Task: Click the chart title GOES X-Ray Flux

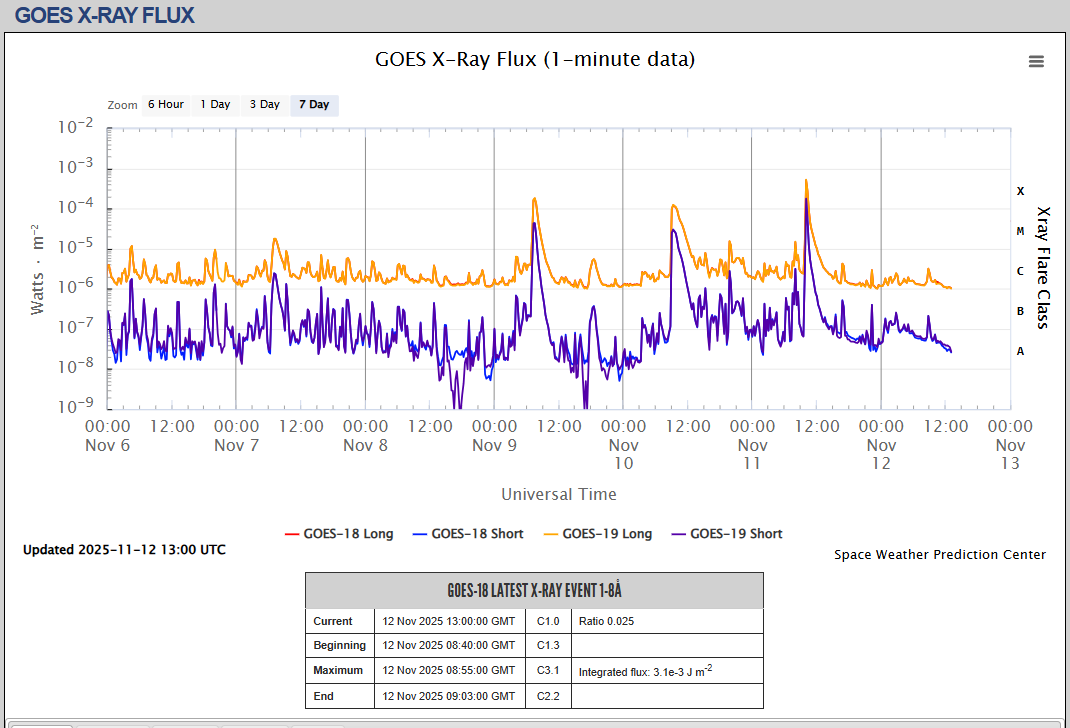Action: pos(535,59)
